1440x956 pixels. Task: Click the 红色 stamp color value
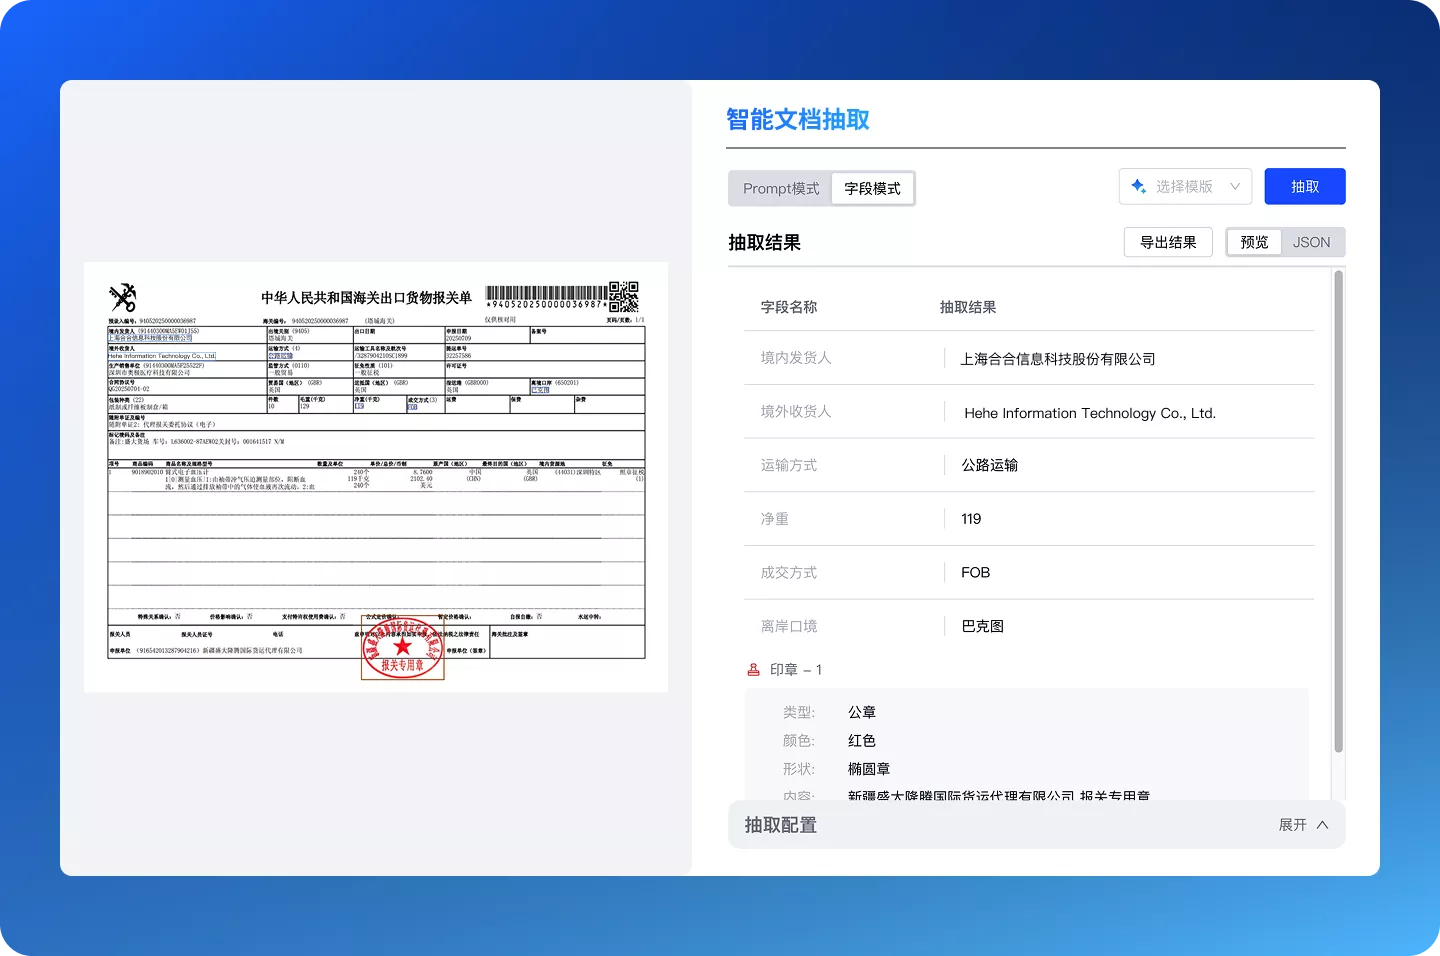point(861,740)
